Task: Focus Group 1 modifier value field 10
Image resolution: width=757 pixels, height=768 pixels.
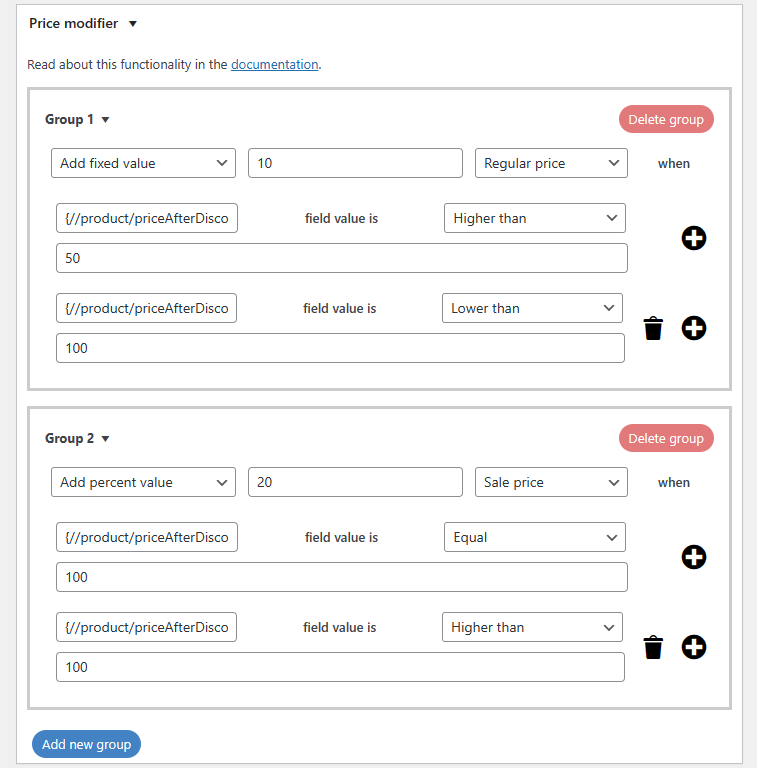Action: click(355, 163)
